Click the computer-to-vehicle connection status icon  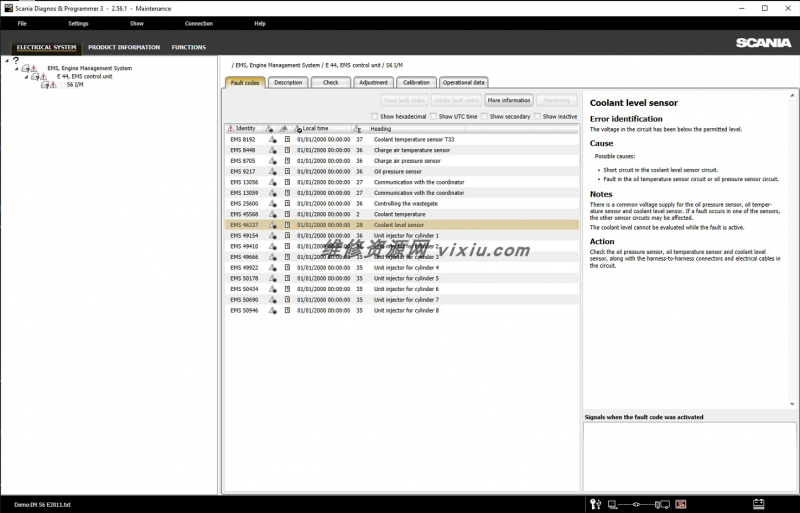point(639,504)
